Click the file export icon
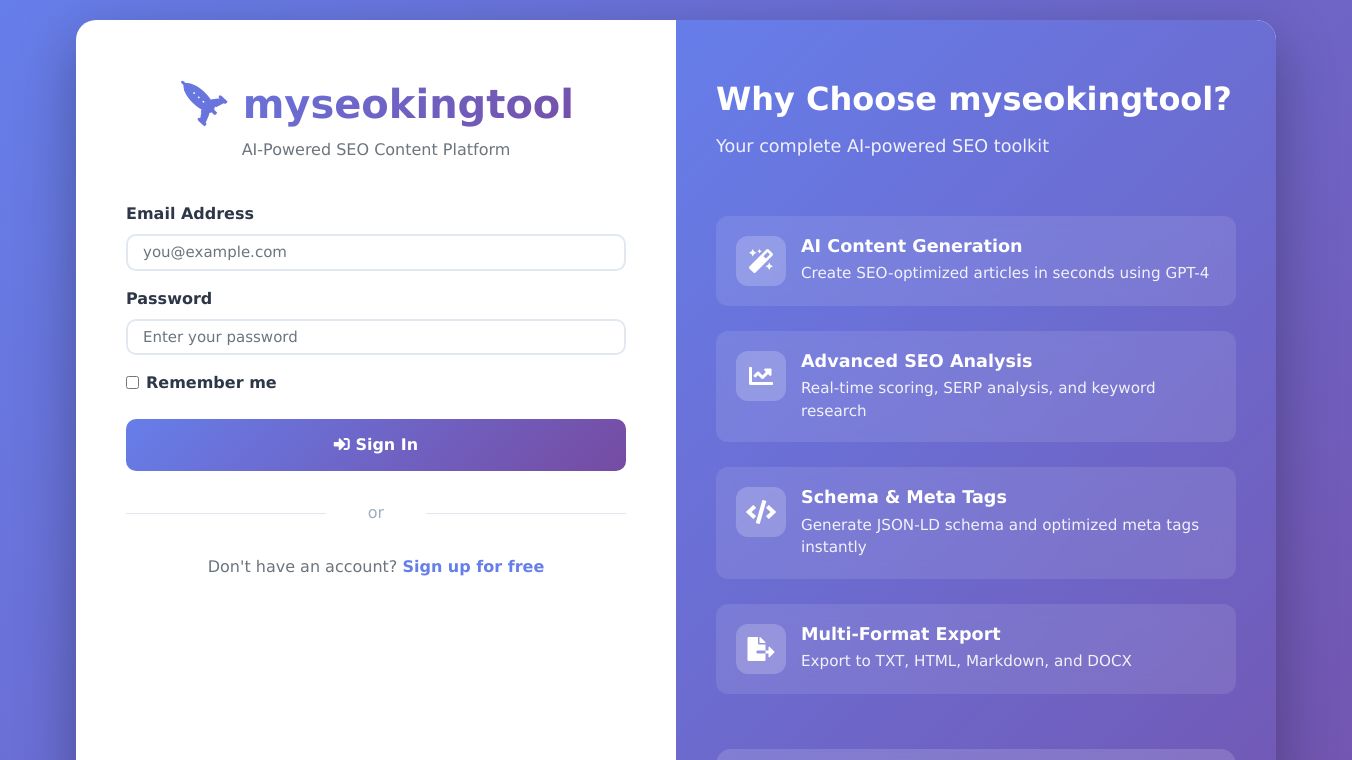This screenshot has width=1352, height=760. 761,649
